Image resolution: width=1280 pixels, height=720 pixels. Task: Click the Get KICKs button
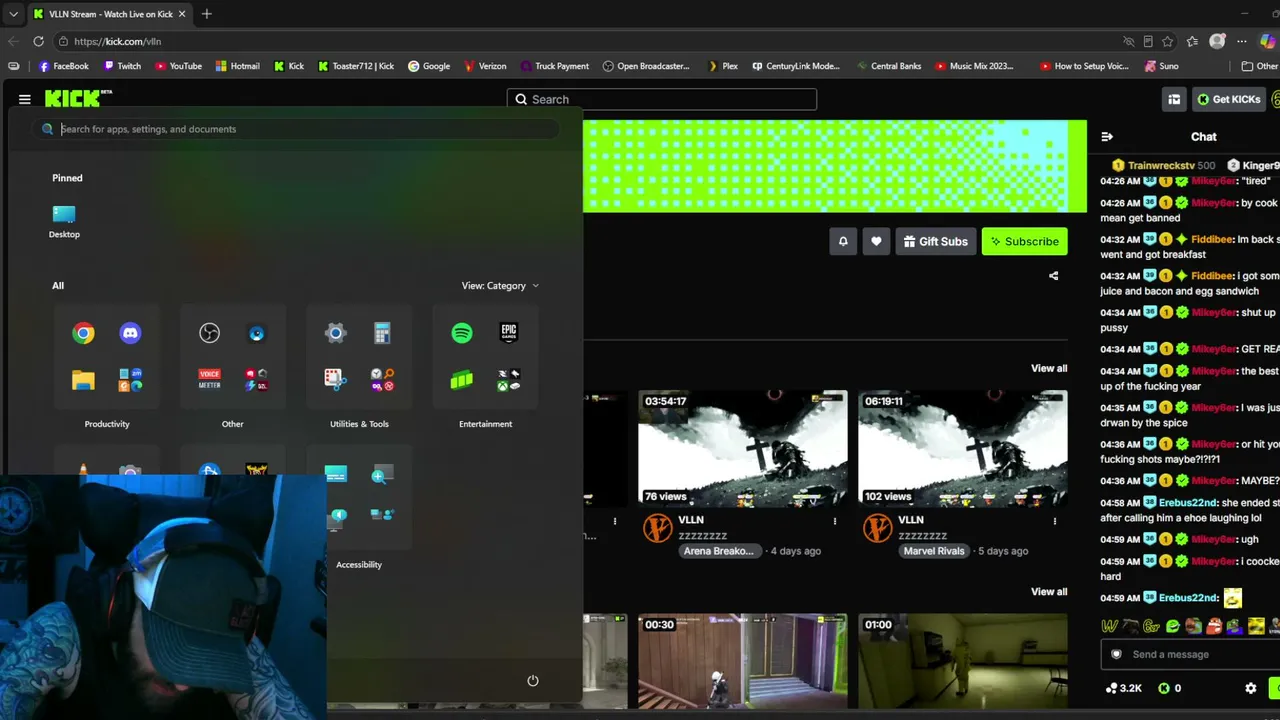1228,99
